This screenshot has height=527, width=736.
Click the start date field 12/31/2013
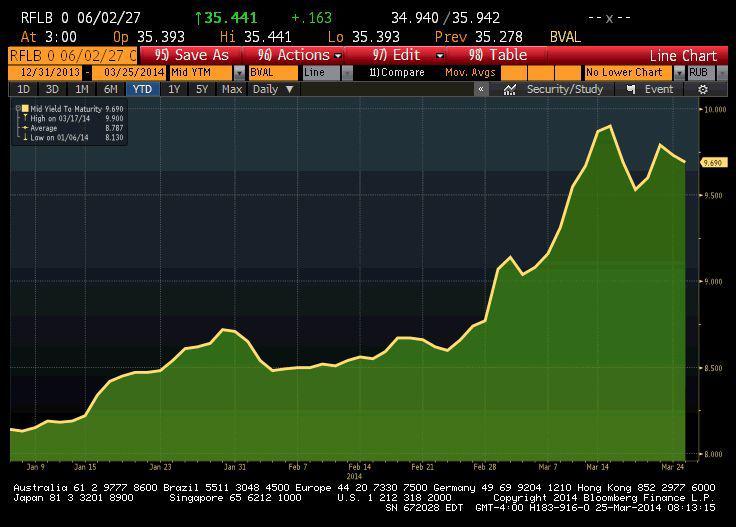[x=48, y=73]
